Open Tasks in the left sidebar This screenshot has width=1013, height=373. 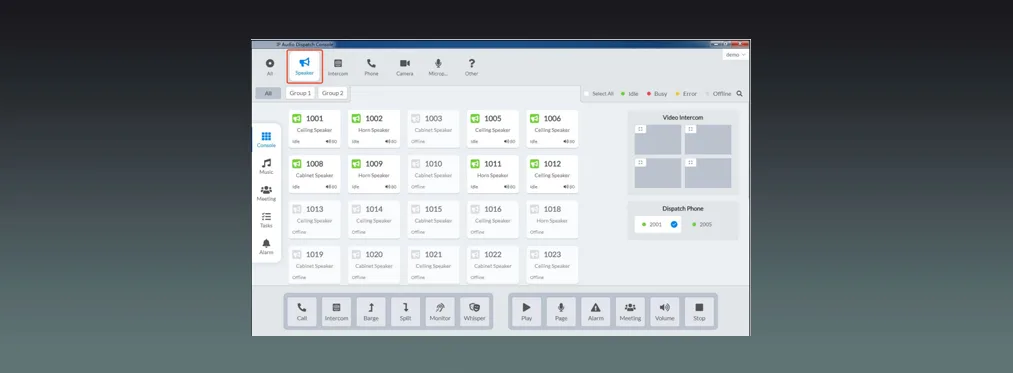click(x=266, y=220)
